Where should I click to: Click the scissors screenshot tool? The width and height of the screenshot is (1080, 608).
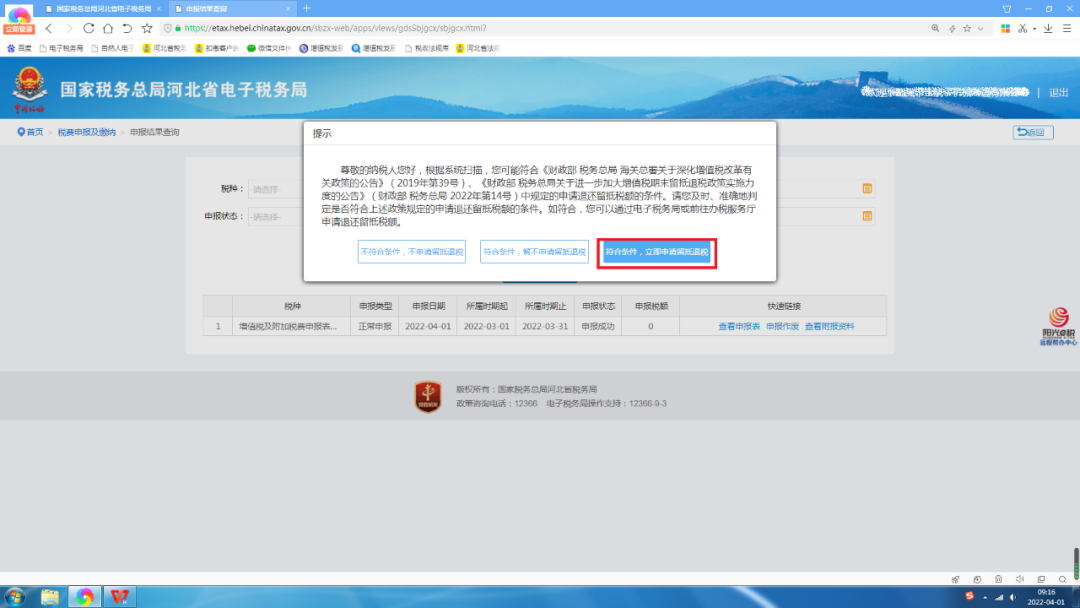1023,28
